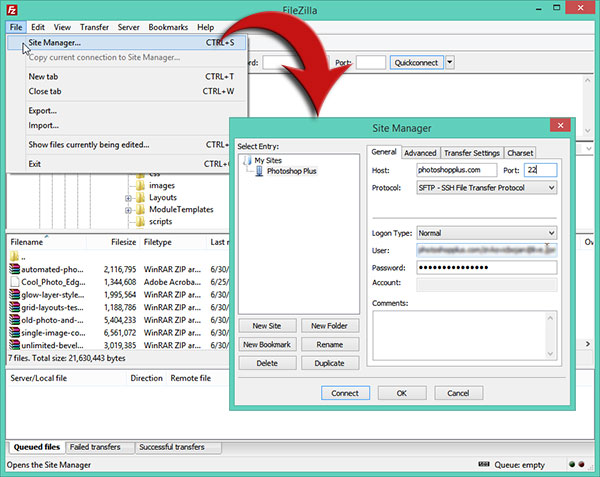
Task: Open the Help menu
Action: [205, 27]
